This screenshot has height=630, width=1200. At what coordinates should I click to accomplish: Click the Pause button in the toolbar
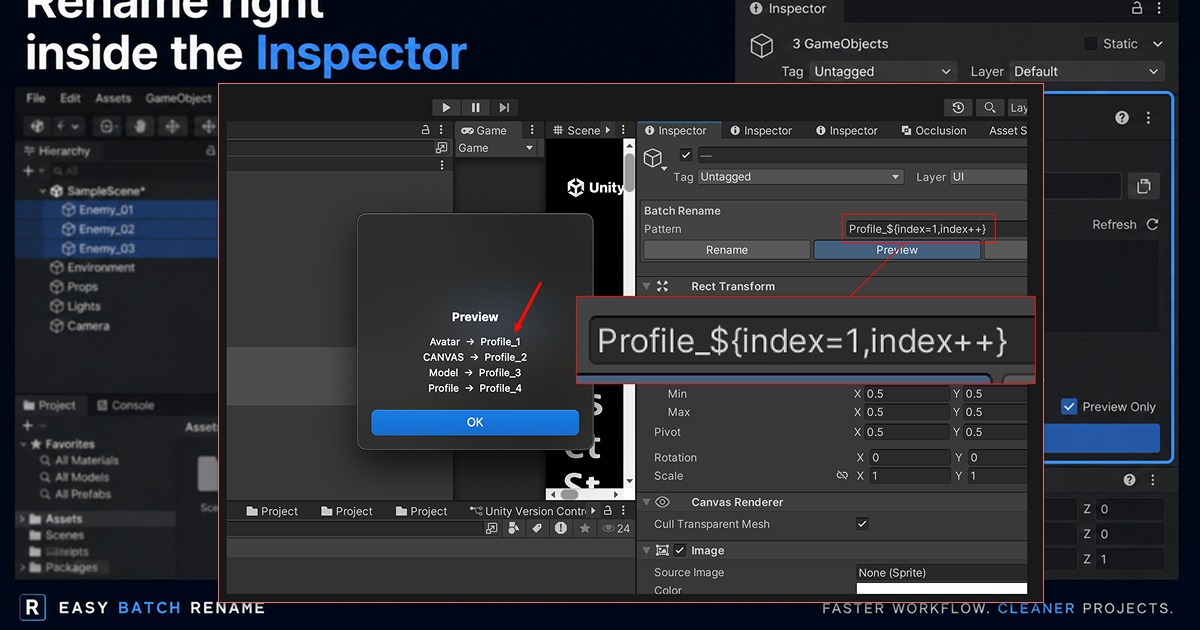tap(475, 107)
